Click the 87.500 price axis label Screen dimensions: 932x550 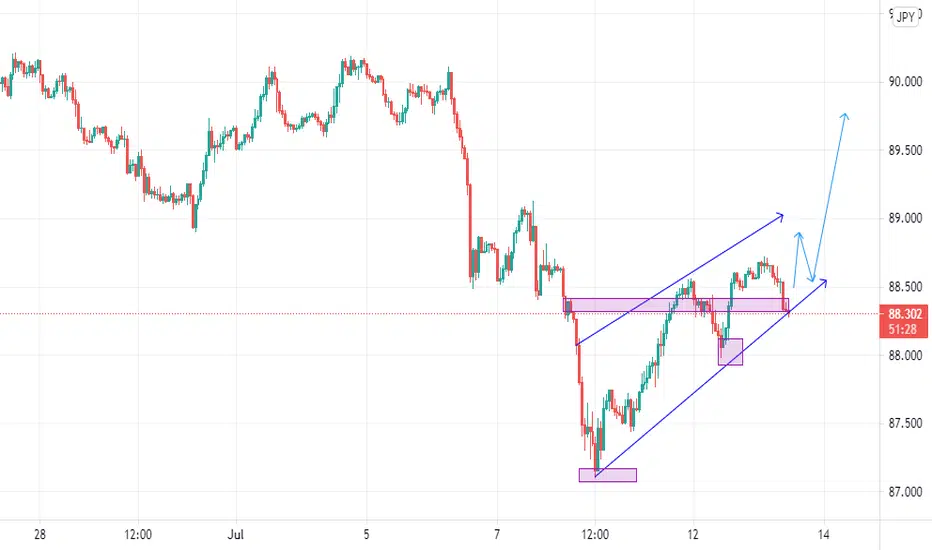[x=905, y=423]
